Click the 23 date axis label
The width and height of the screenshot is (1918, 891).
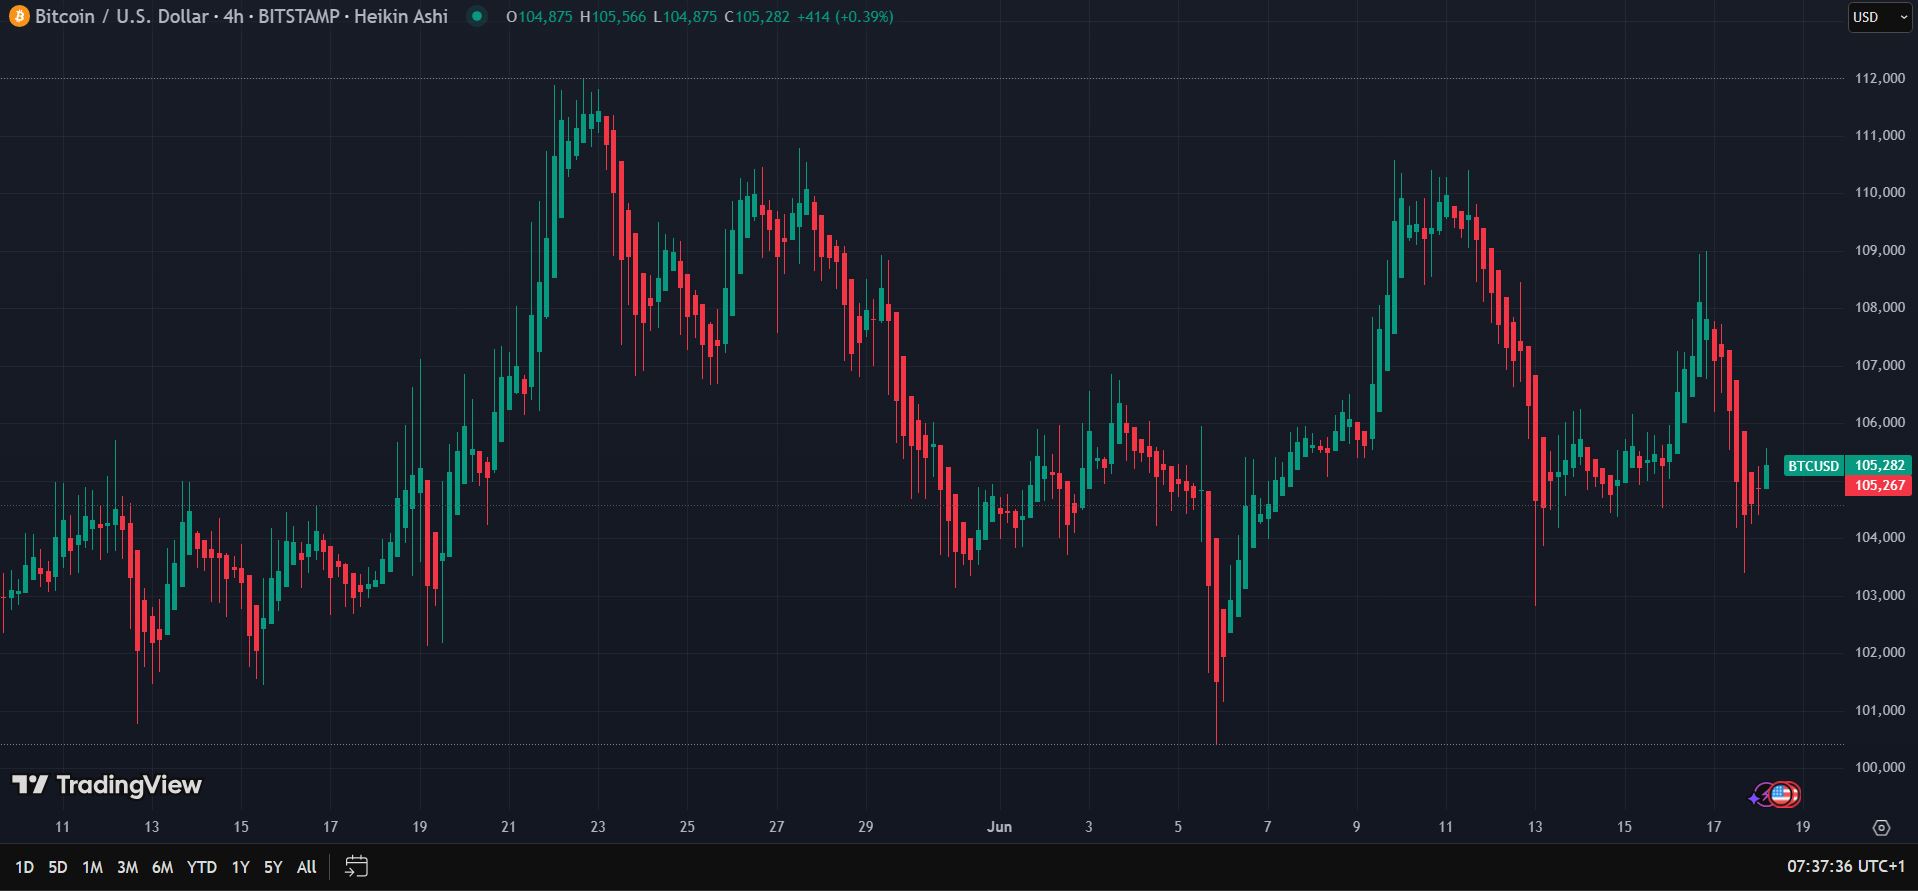(x=598, y=827)
